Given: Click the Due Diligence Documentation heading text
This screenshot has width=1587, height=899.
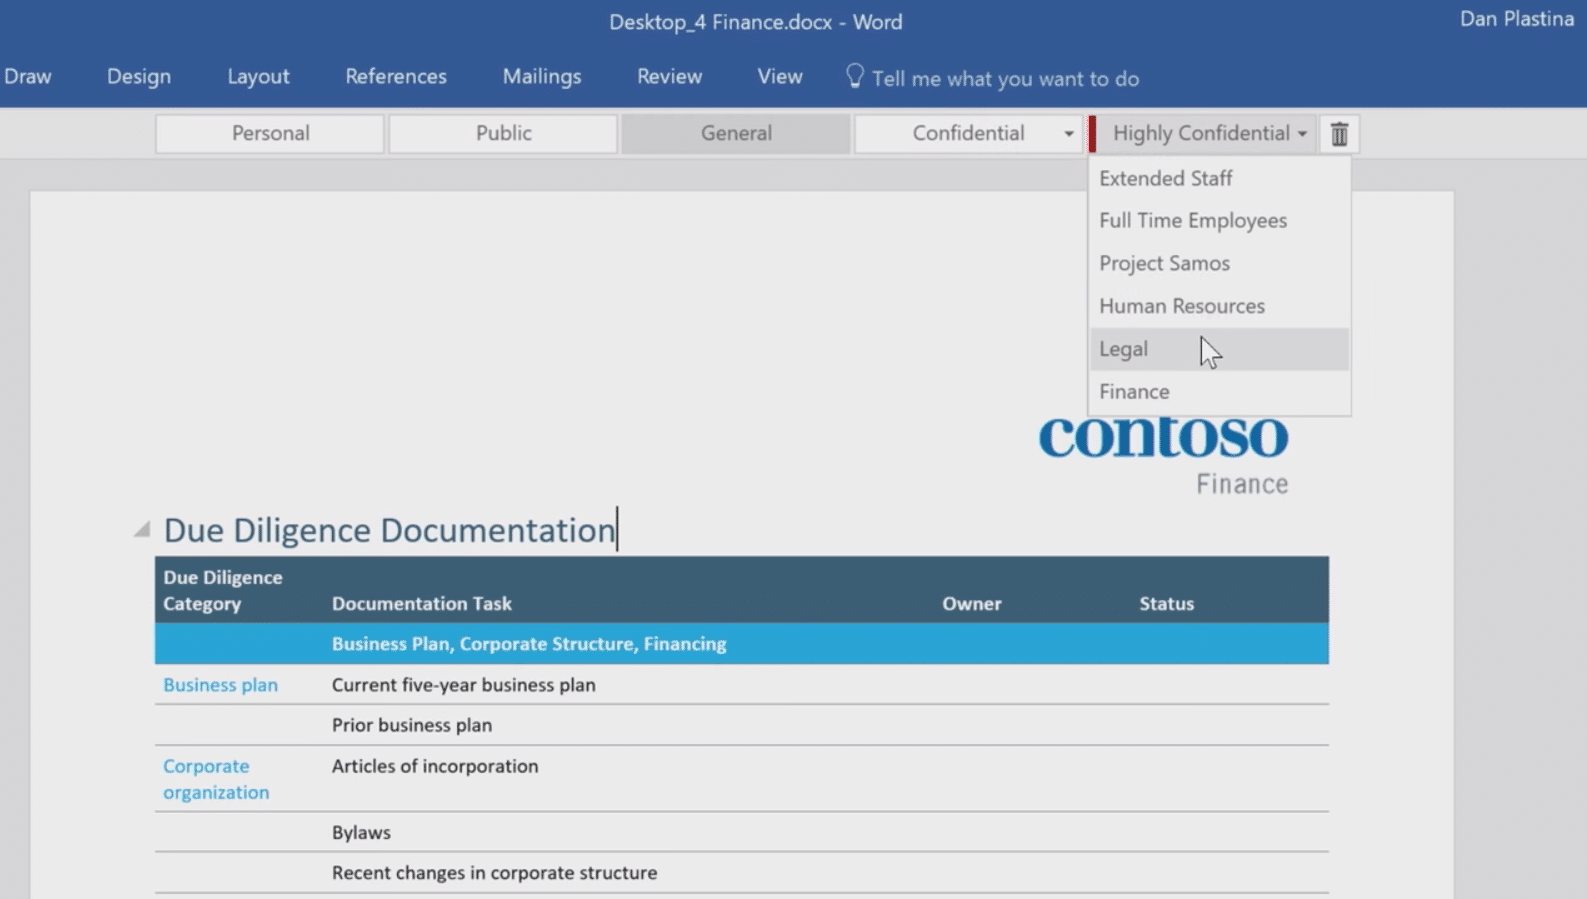Looking at the screenshot, I should [389, 530].
